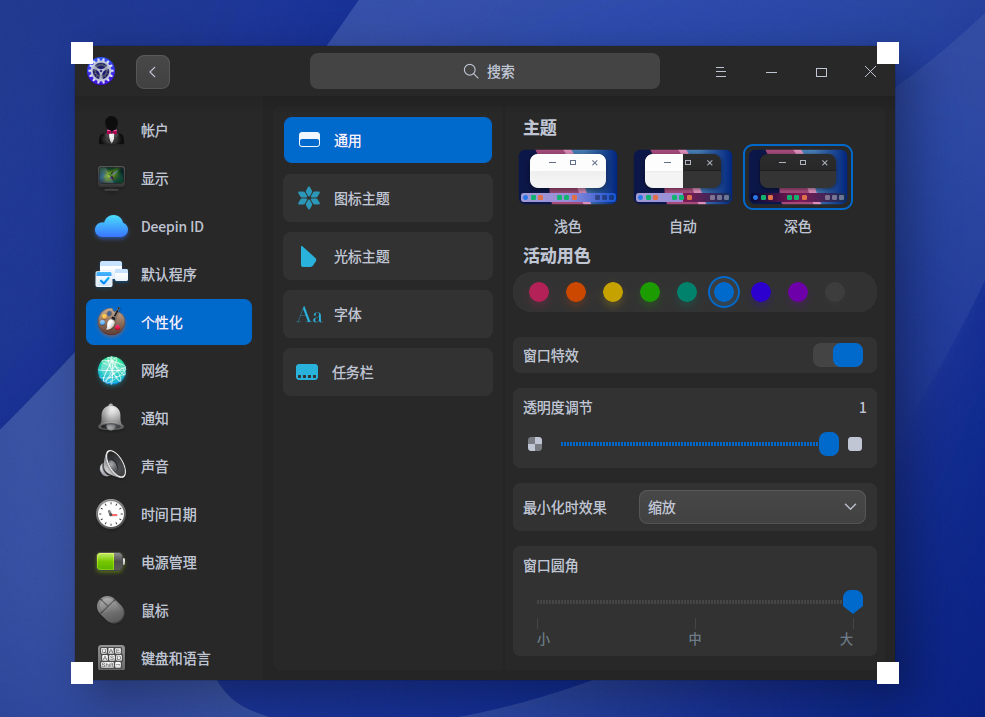This screenshot has height=717, width=985.
Task: Click the 透明度调节 slider handle
Action: pos(829,444)
